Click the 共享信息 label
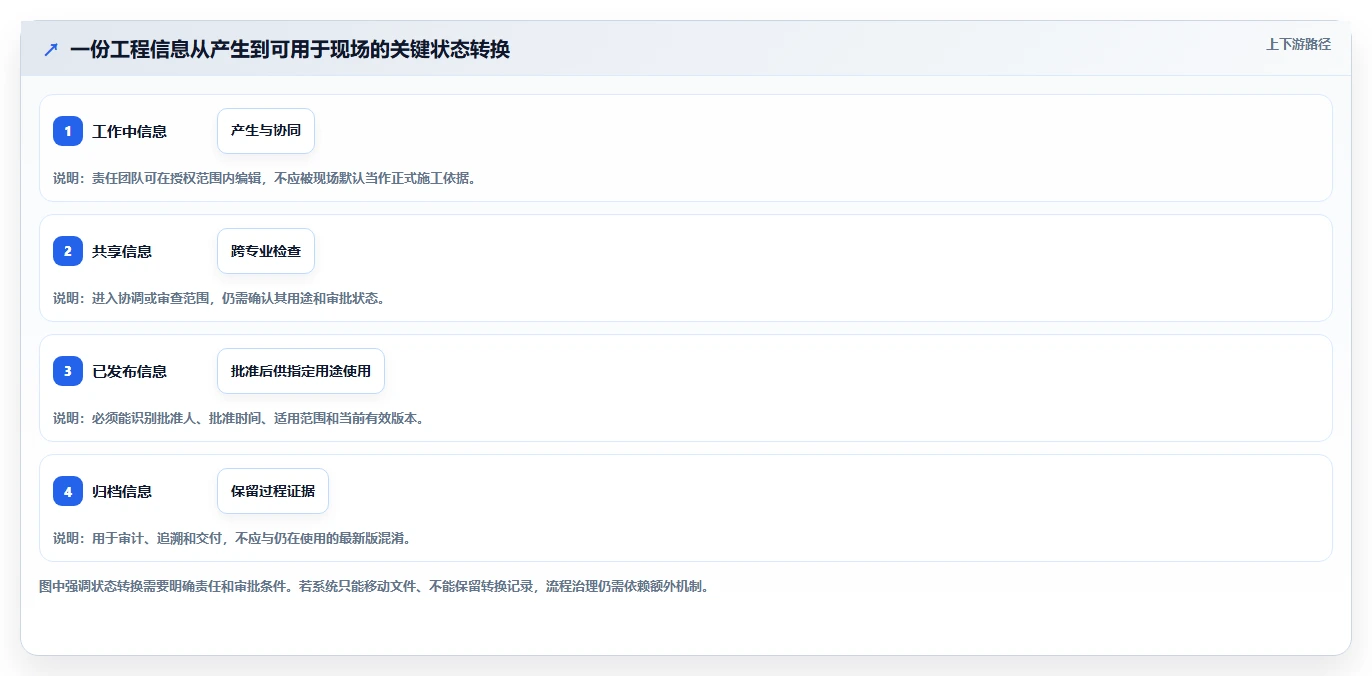The width and height of the screenshot is (1372, 676). 122,251
